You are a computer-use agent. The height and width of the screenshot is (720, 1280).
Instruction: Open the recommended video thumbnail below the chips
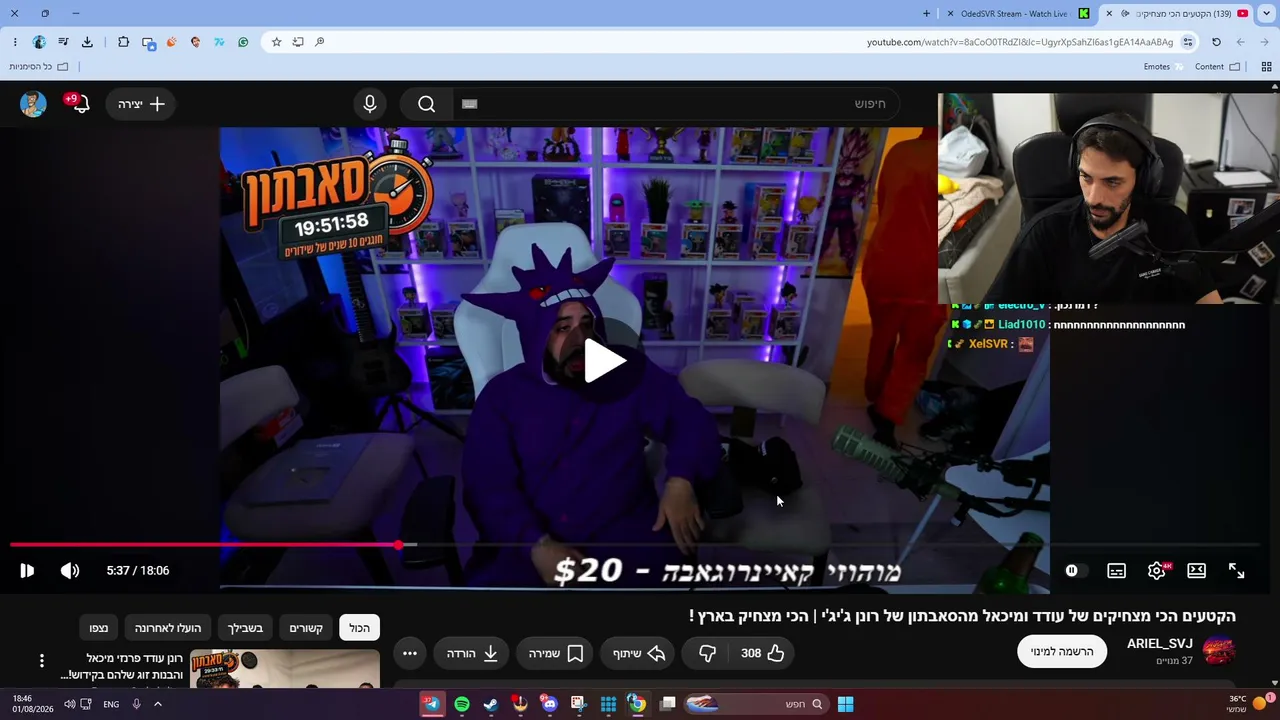click(x=285, y=668)
